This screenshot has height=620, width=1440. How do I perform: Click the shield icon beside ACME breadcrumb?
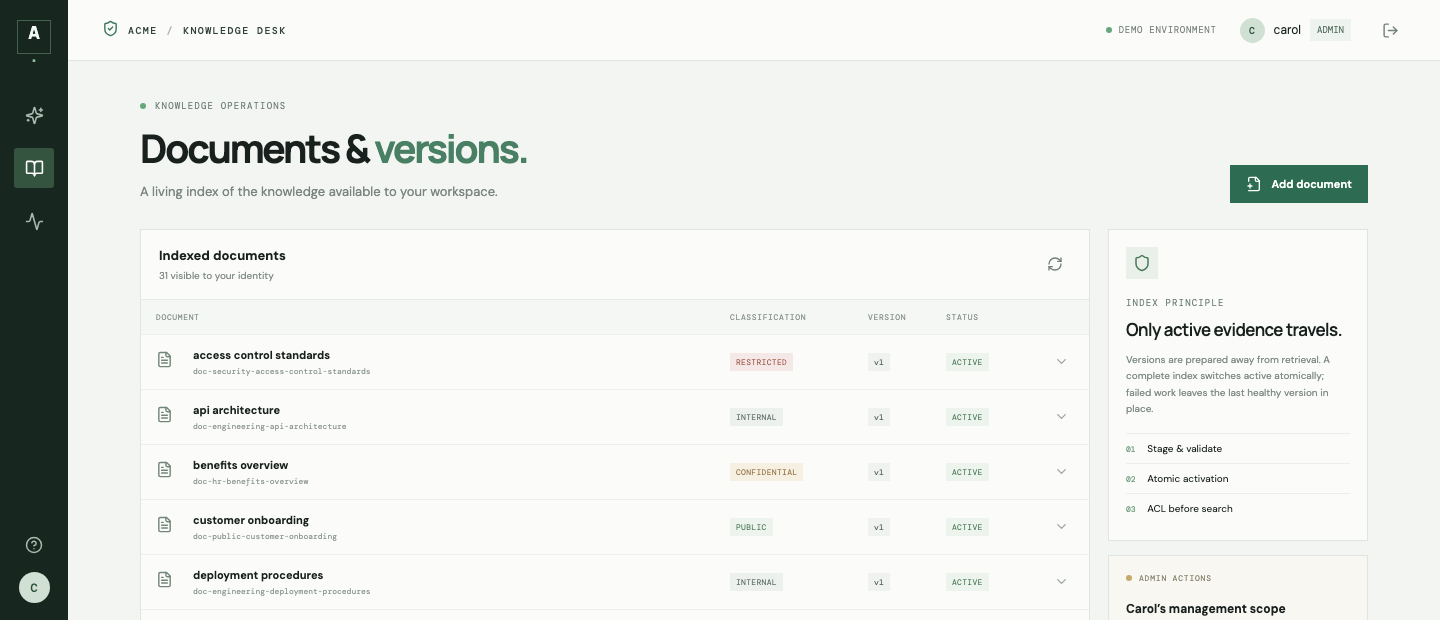coord(111,29)
